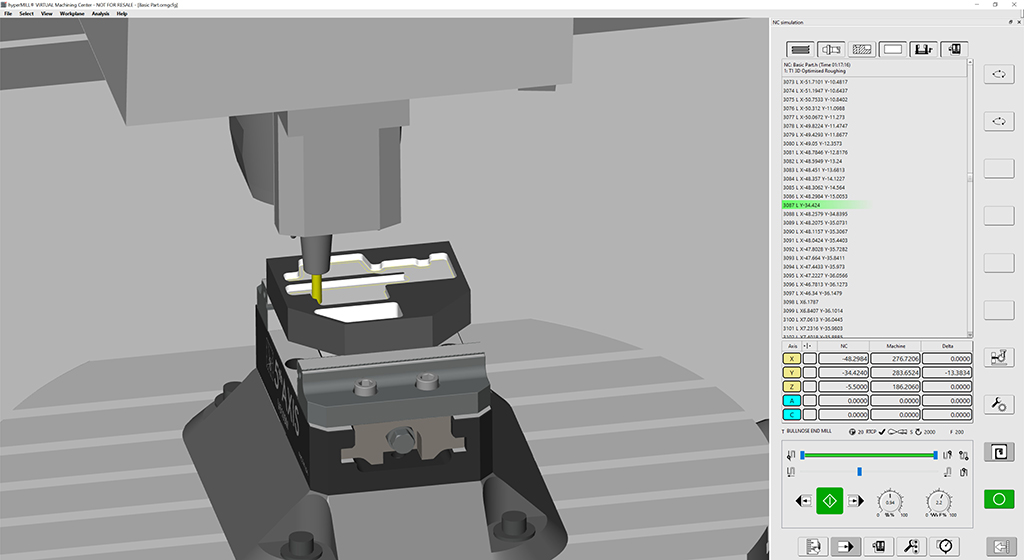Click the machine view icon at bottom row
This screenshot has height=560, width=1024.
point(879,546)
